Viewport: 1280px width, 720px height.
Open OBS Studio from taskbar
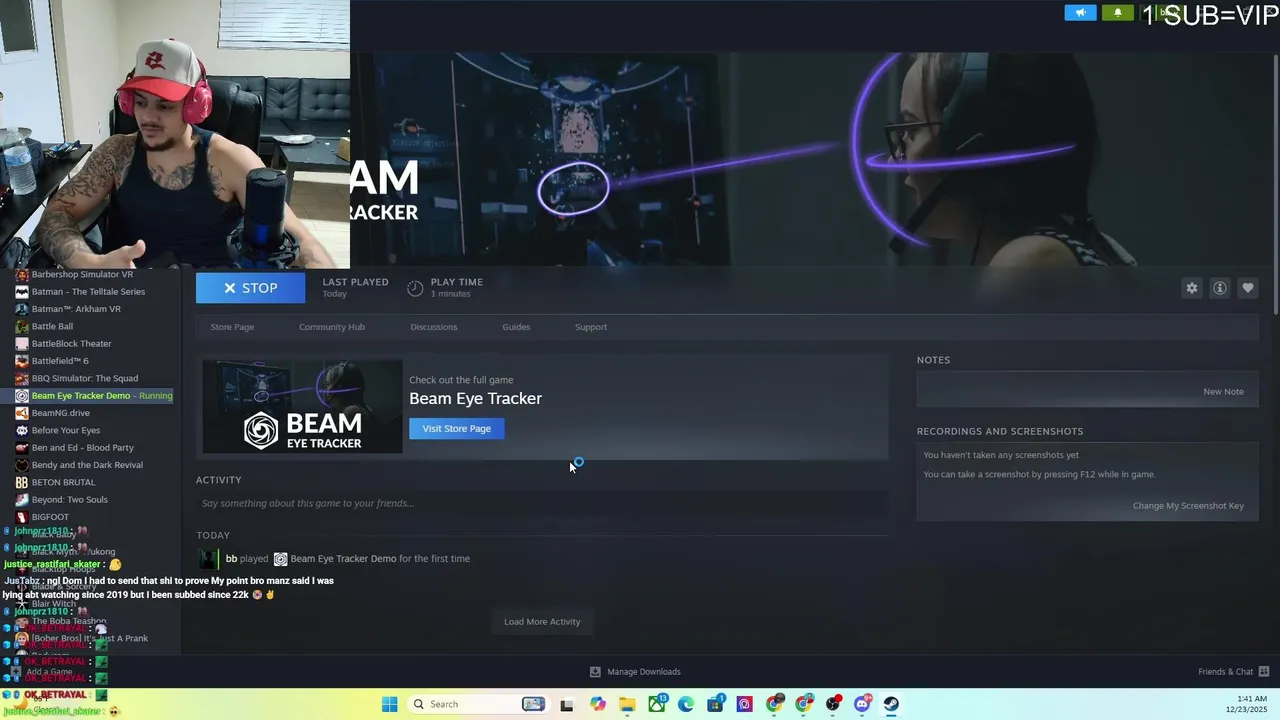point(833,704)
